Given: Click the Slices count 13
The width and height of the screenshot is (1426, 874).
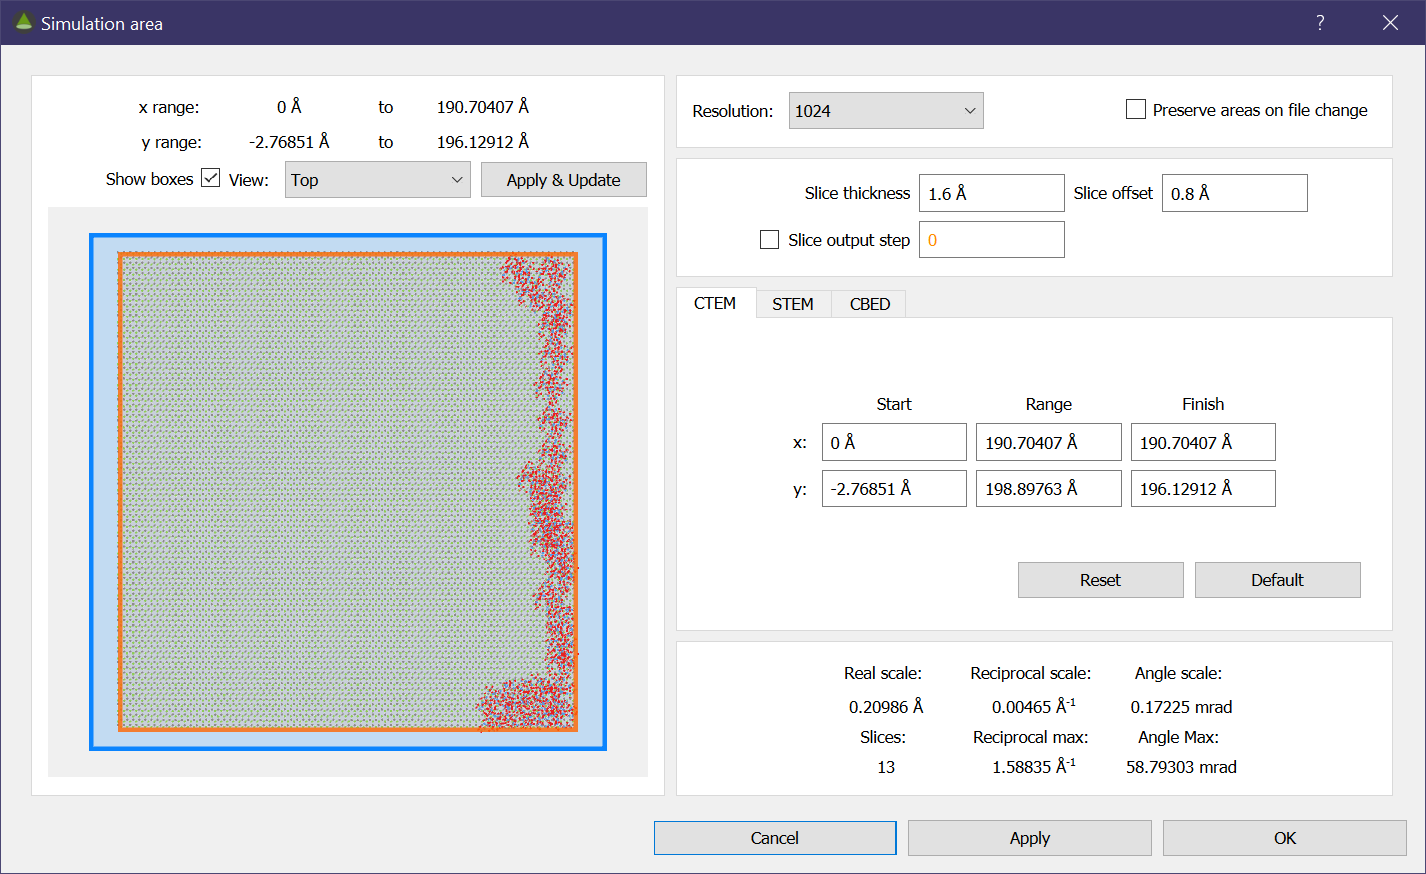Looking at the screenshot, I should click(x=886, y=767).
